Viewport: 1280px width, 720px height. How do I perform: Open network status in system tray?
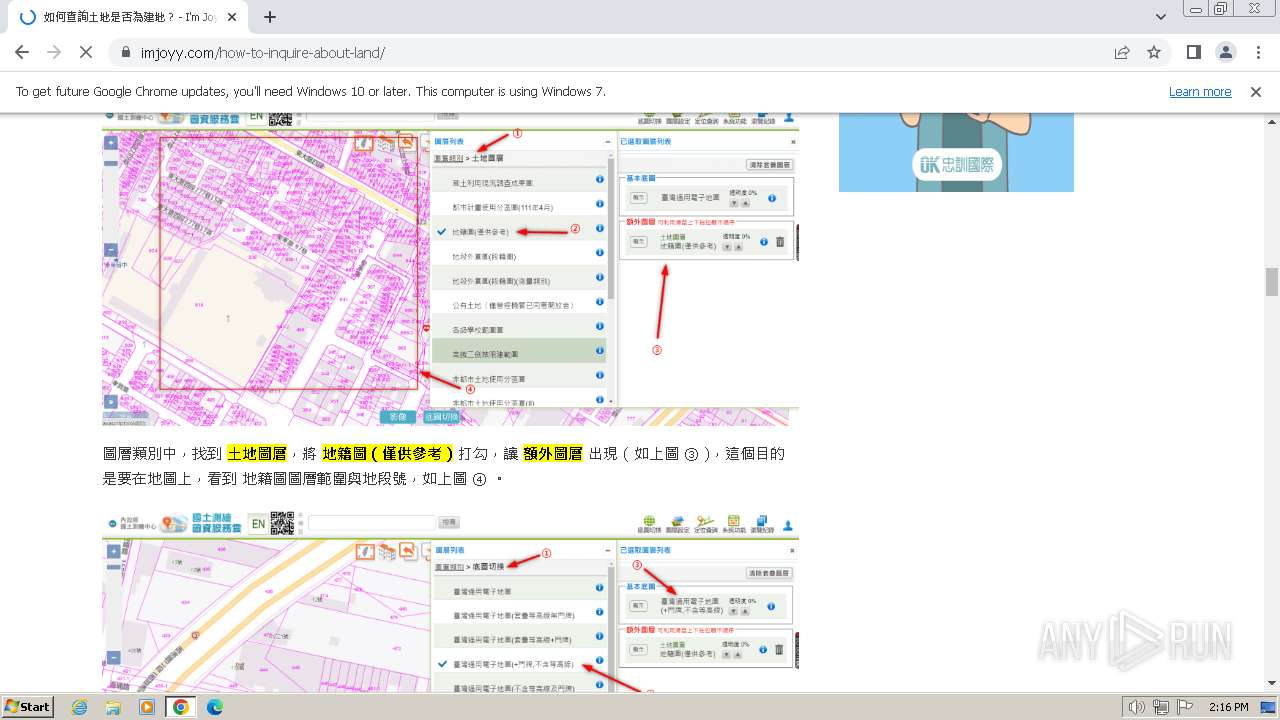pyautogui.click(x=1161, y=707)
